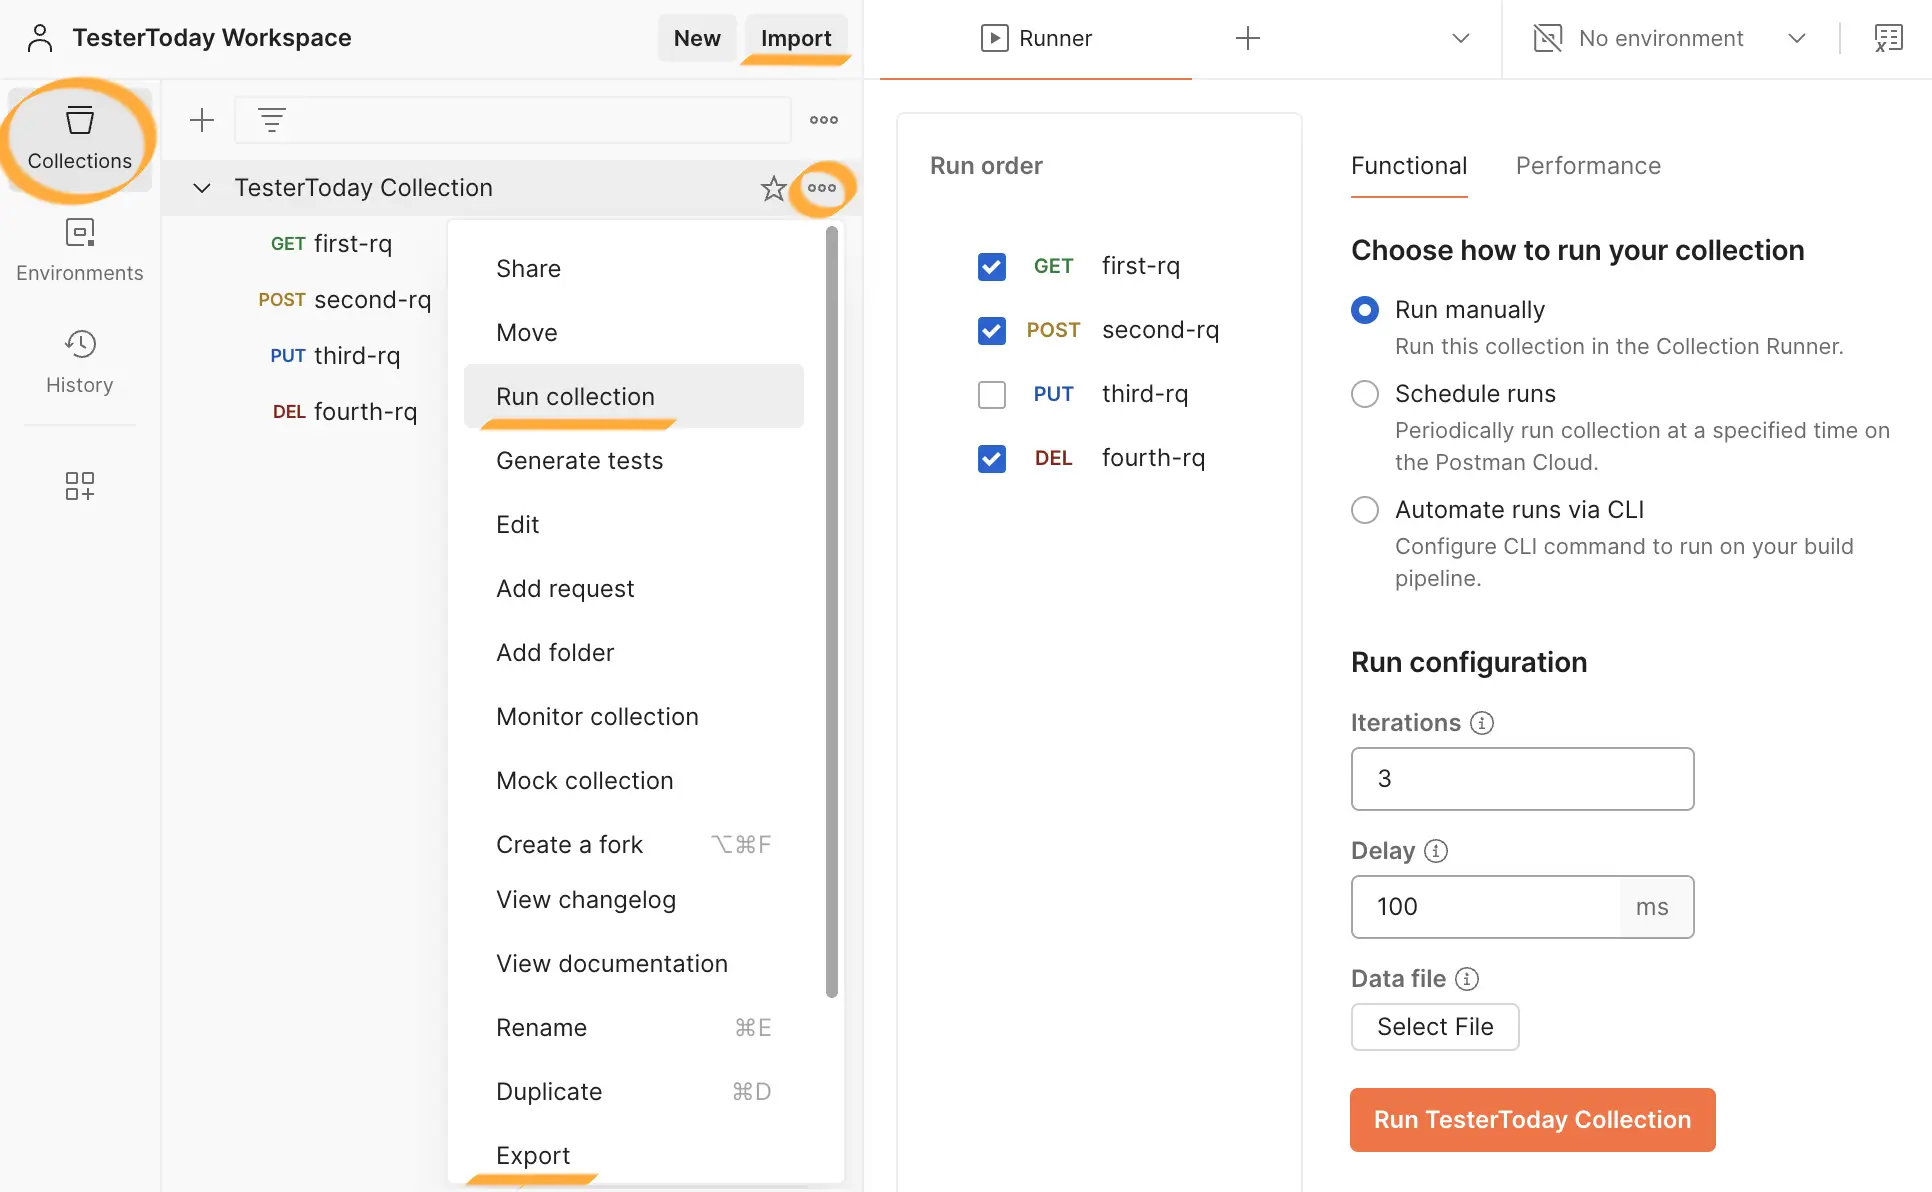Open the History sidebar panel
This screenshot has height=1192, width=1932.
point(79,360)
